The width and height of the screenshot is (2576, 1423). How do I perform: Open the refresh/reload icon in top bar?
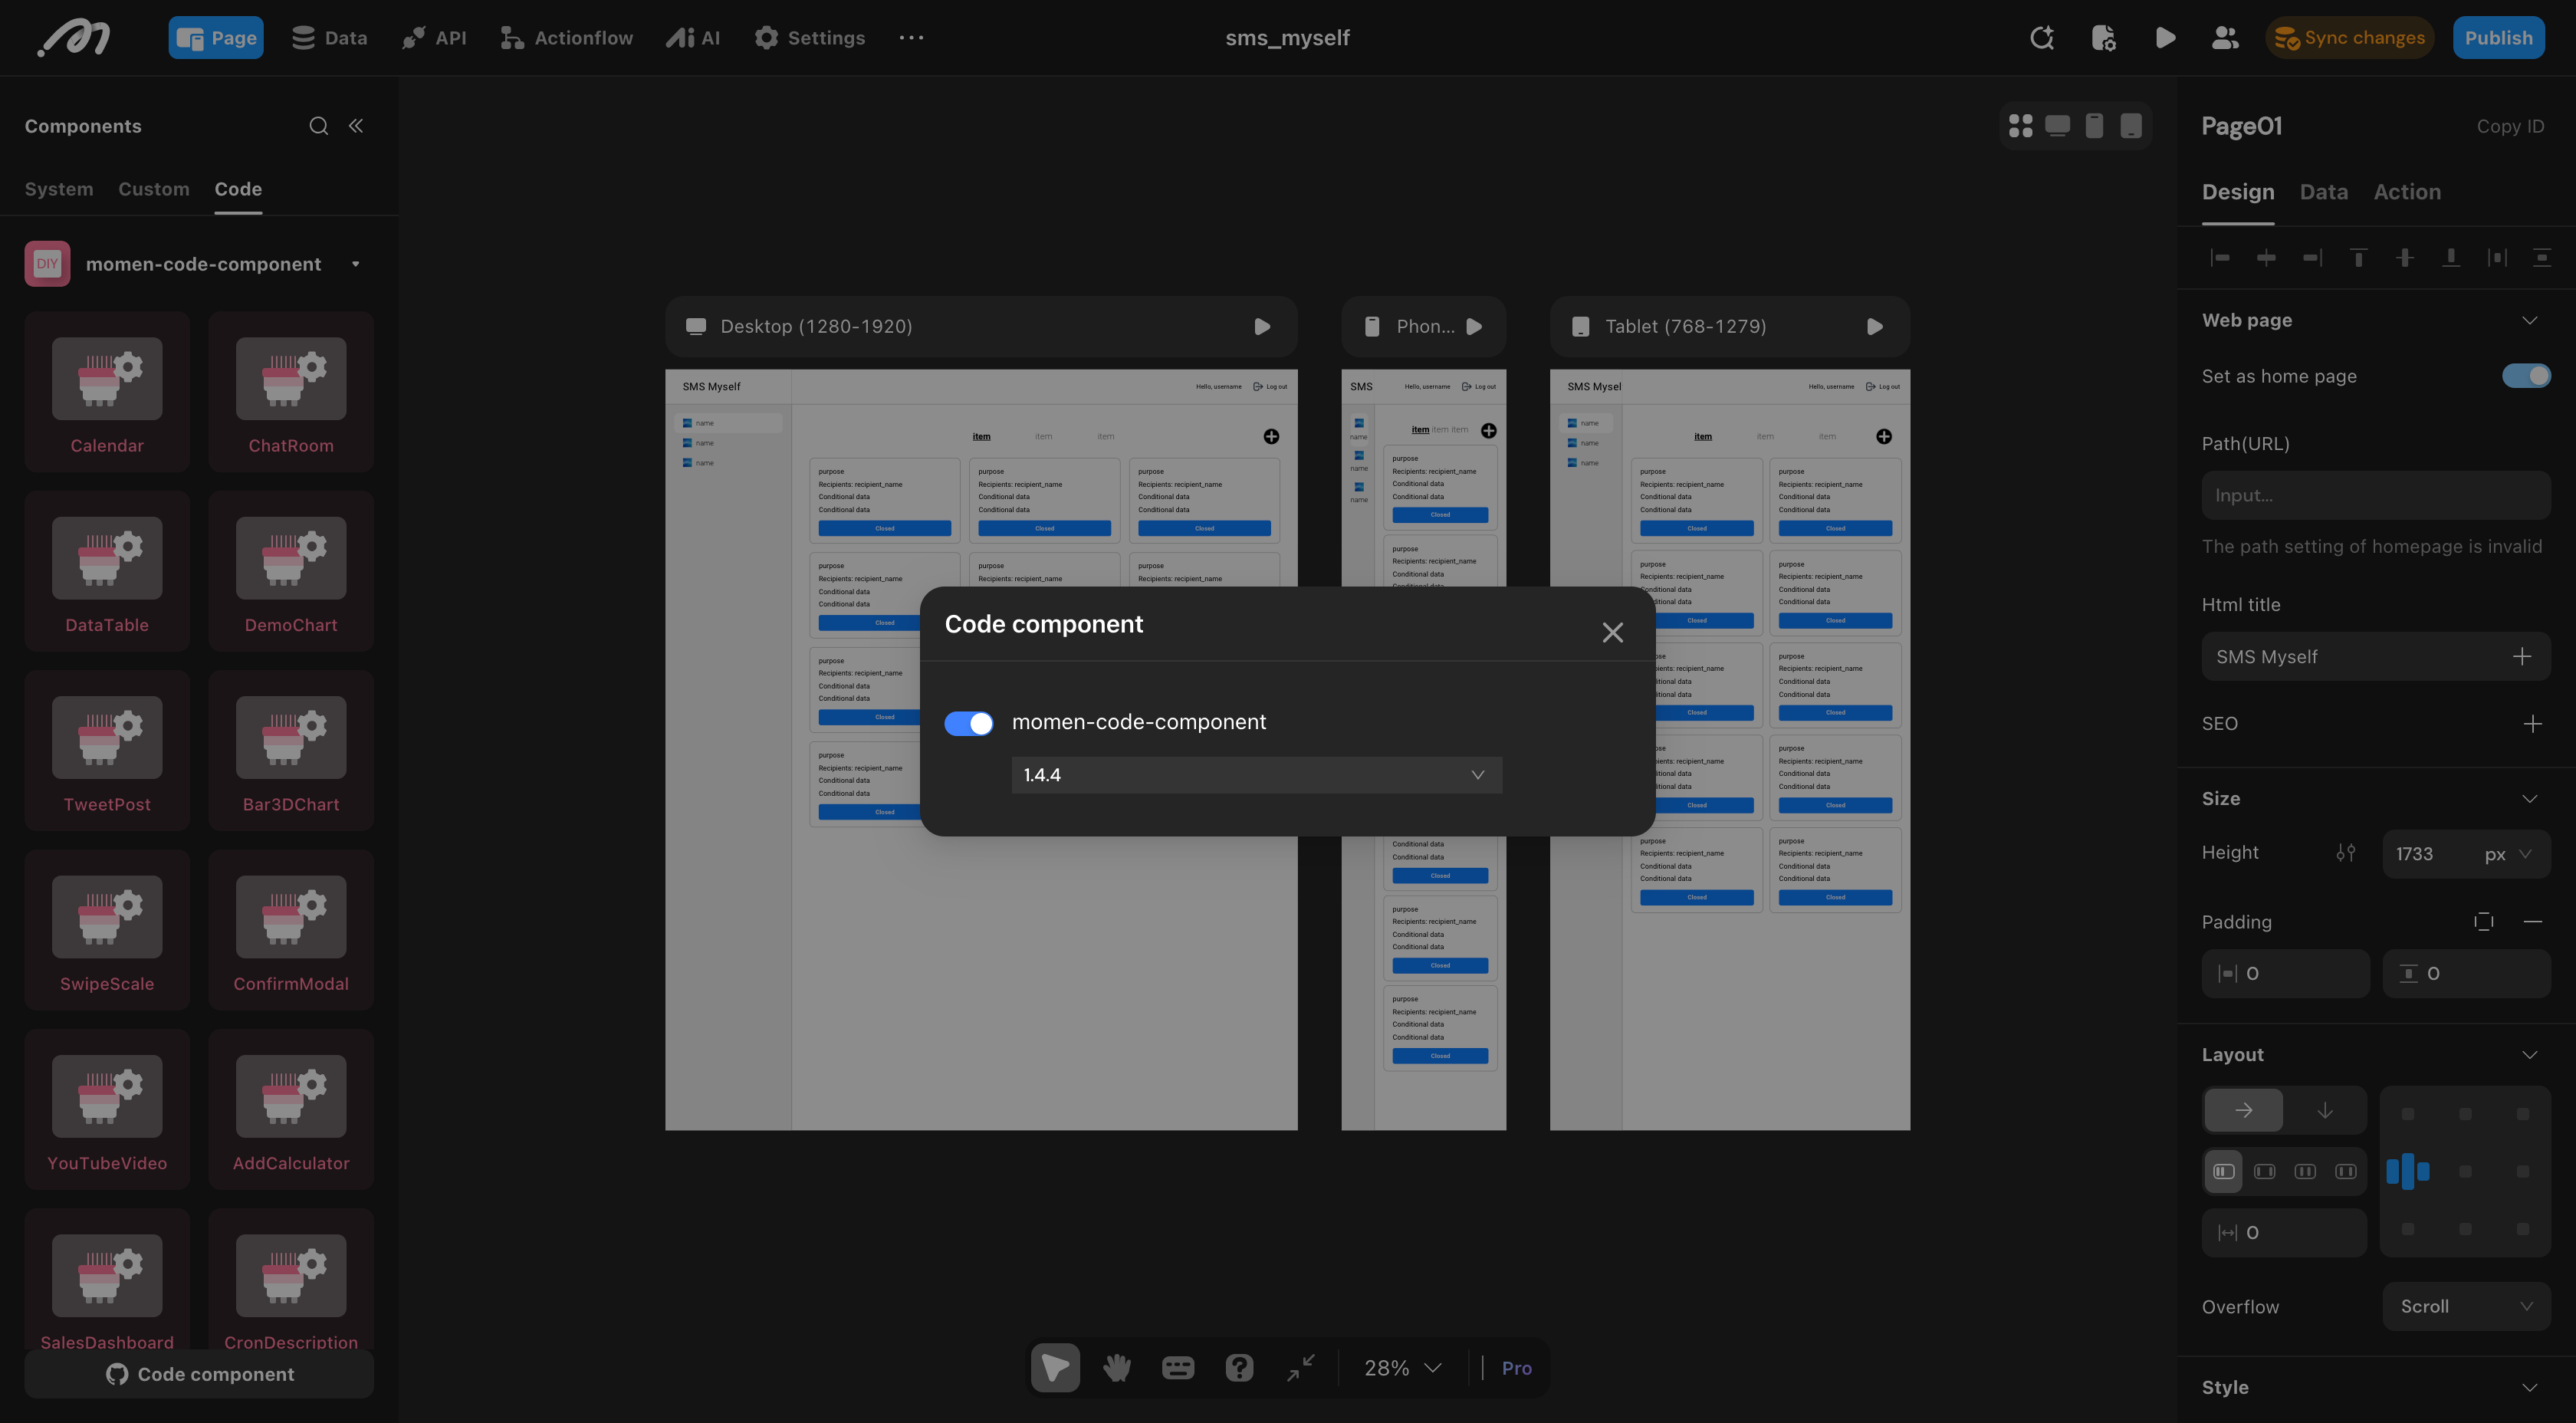[x=2042, y=38]
